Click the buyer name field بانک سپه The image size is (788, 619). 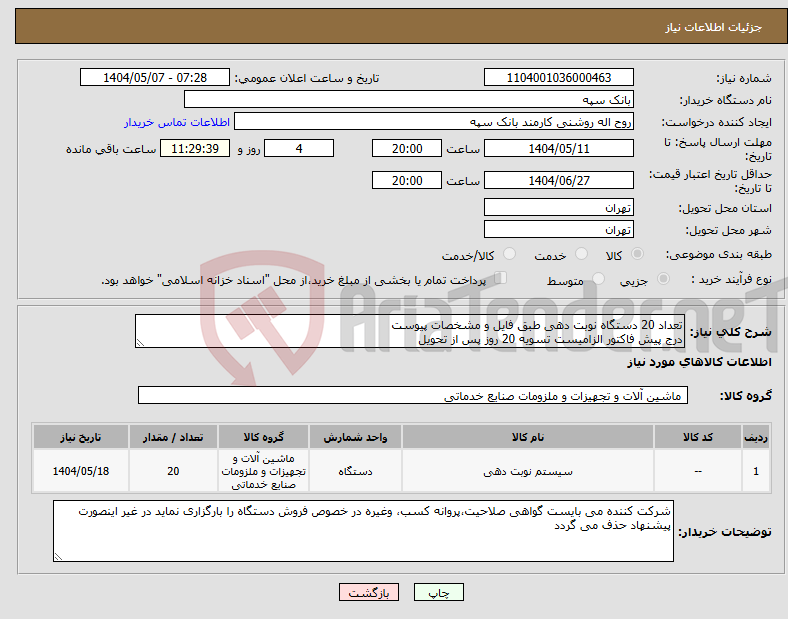click(409, 99)
